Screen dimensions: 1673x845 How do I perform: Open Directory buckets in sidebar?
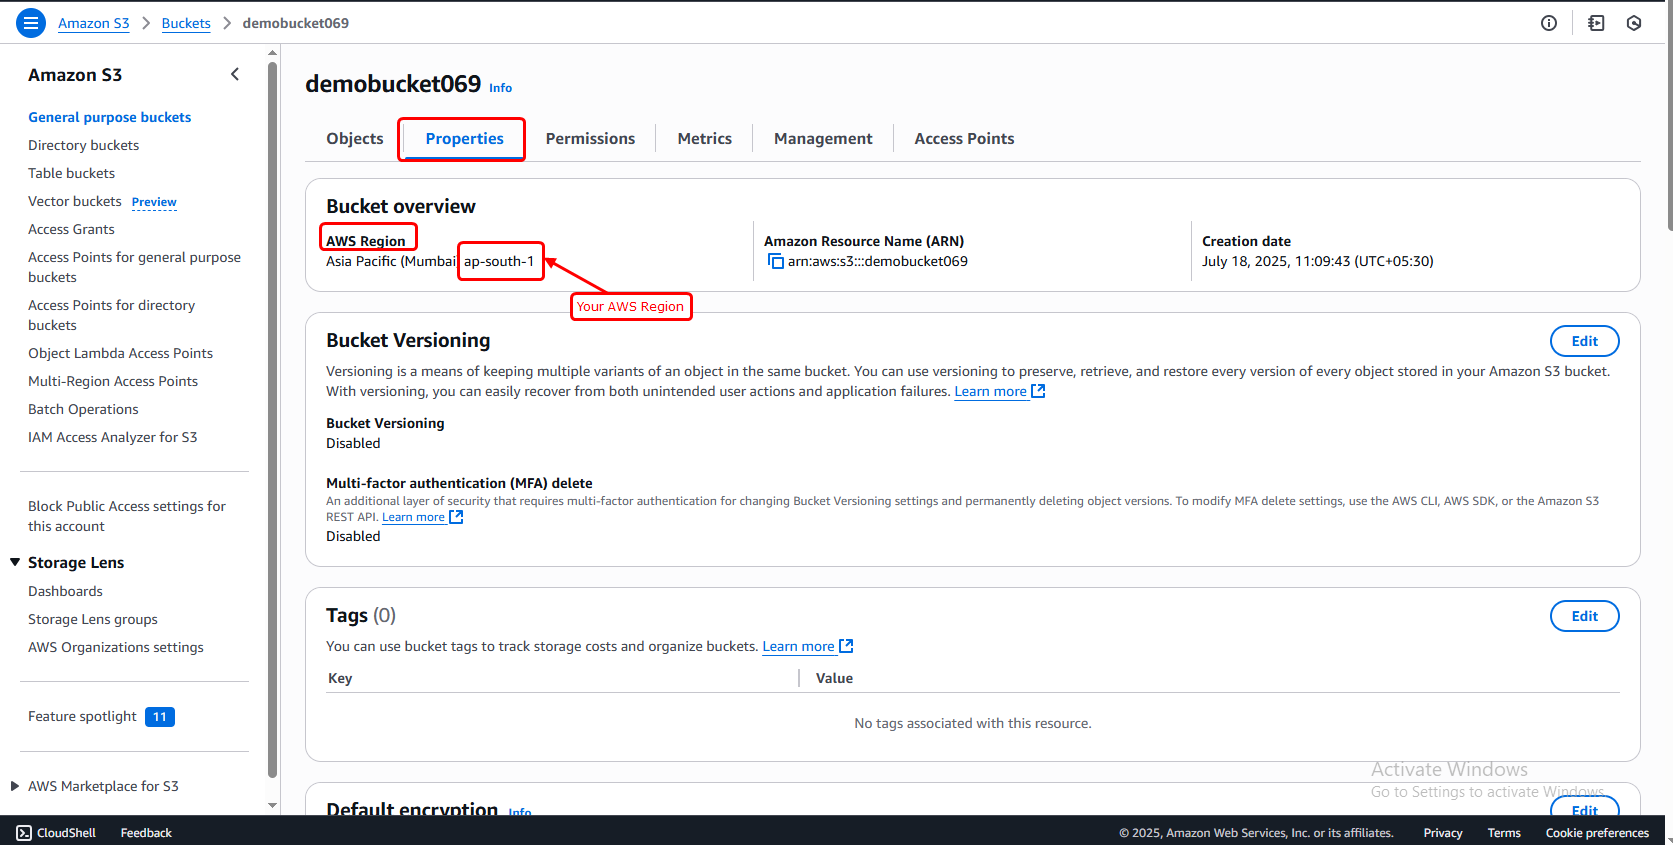83,145
